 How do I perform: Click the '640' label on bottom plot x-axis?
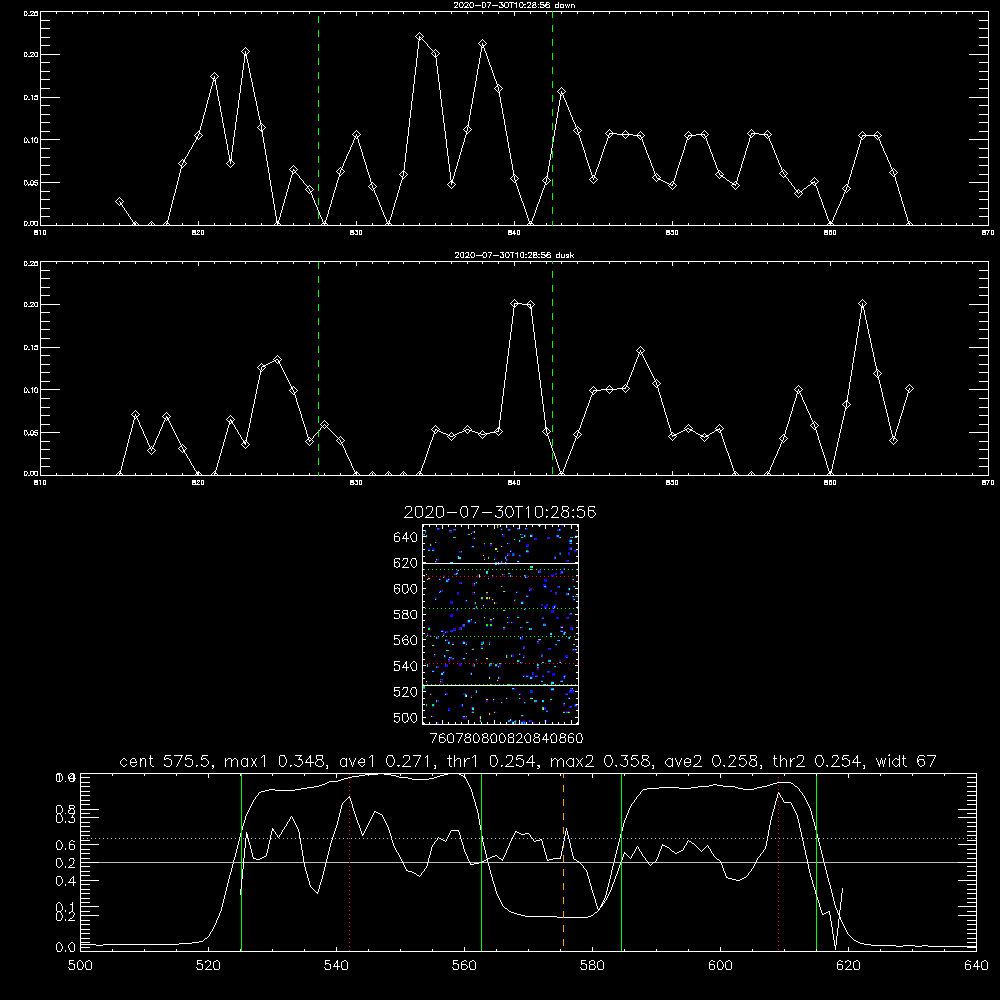tap(976, 966)
